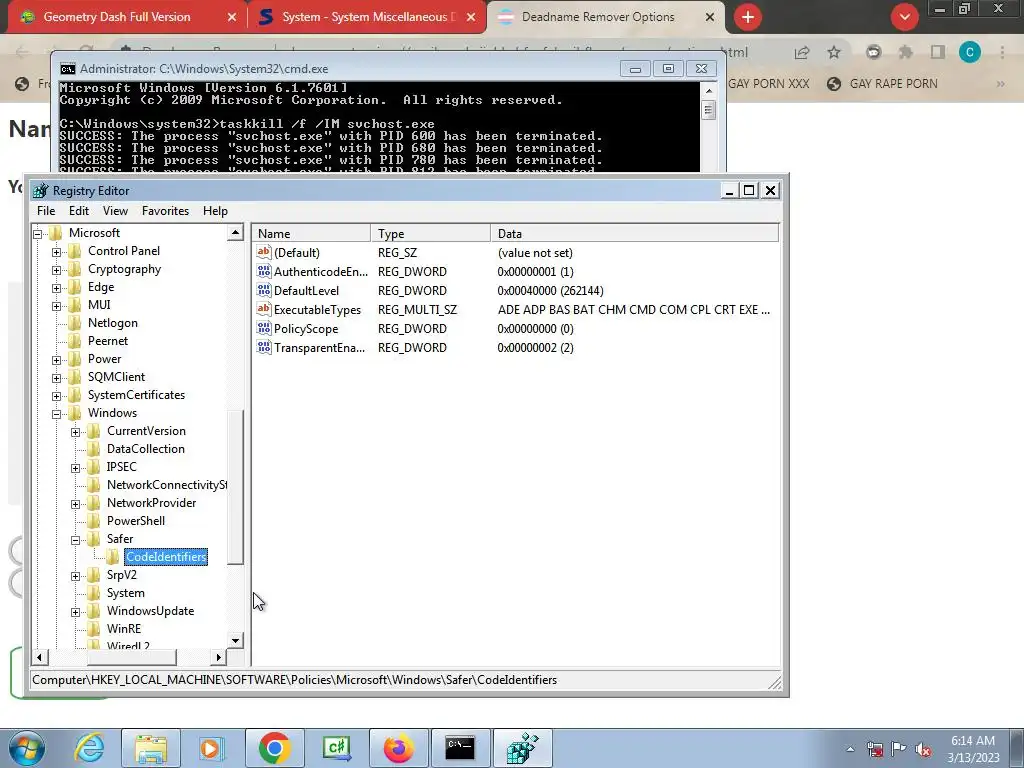Open the browser extensions puzzle icon

click(x=905, y=52)
